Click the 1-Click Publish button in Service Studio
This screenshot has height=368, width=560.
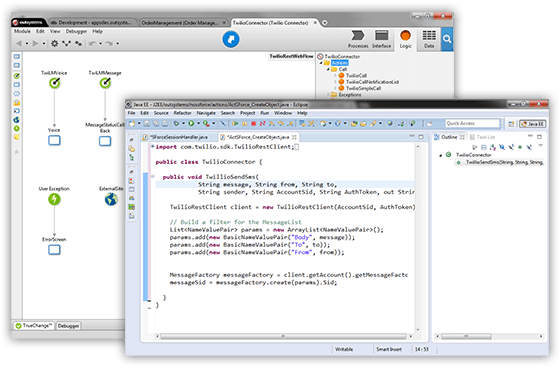(x=231, y=39)
